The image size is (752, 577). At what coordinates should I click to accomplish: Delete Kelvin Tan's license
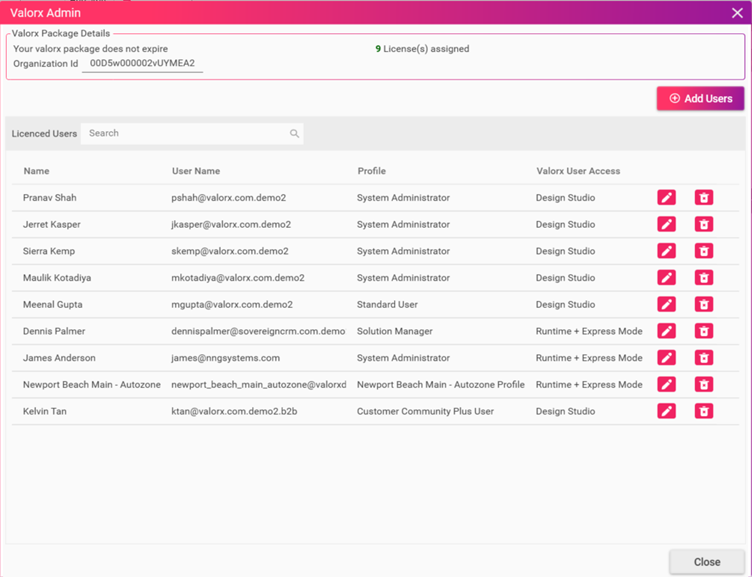[704, 411]
